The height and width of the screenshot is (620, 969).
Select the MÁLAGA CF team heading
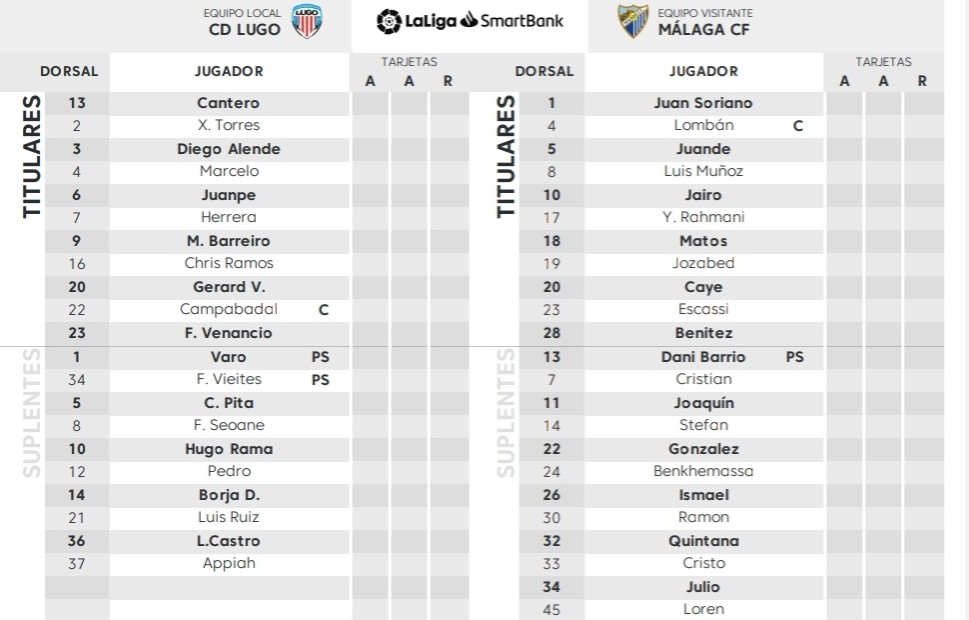[703, 29]
